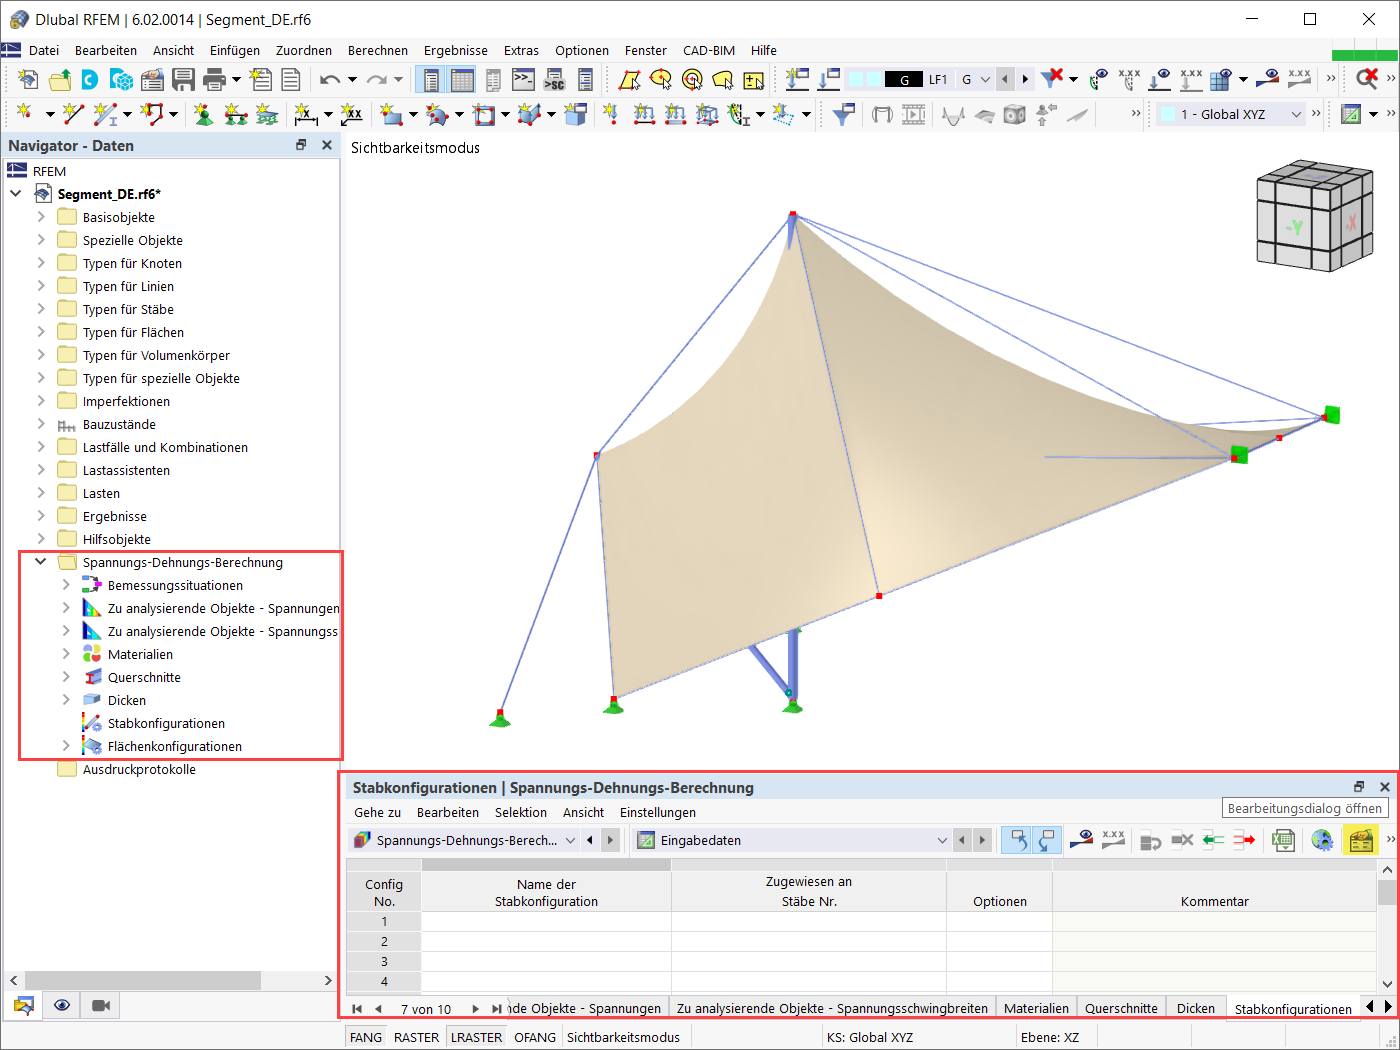Image resolution: width=1400 pixels, height=1050 pixels.
Task: Expand the Lastfälle und Kombinationen folder
Action: (41, 447)
